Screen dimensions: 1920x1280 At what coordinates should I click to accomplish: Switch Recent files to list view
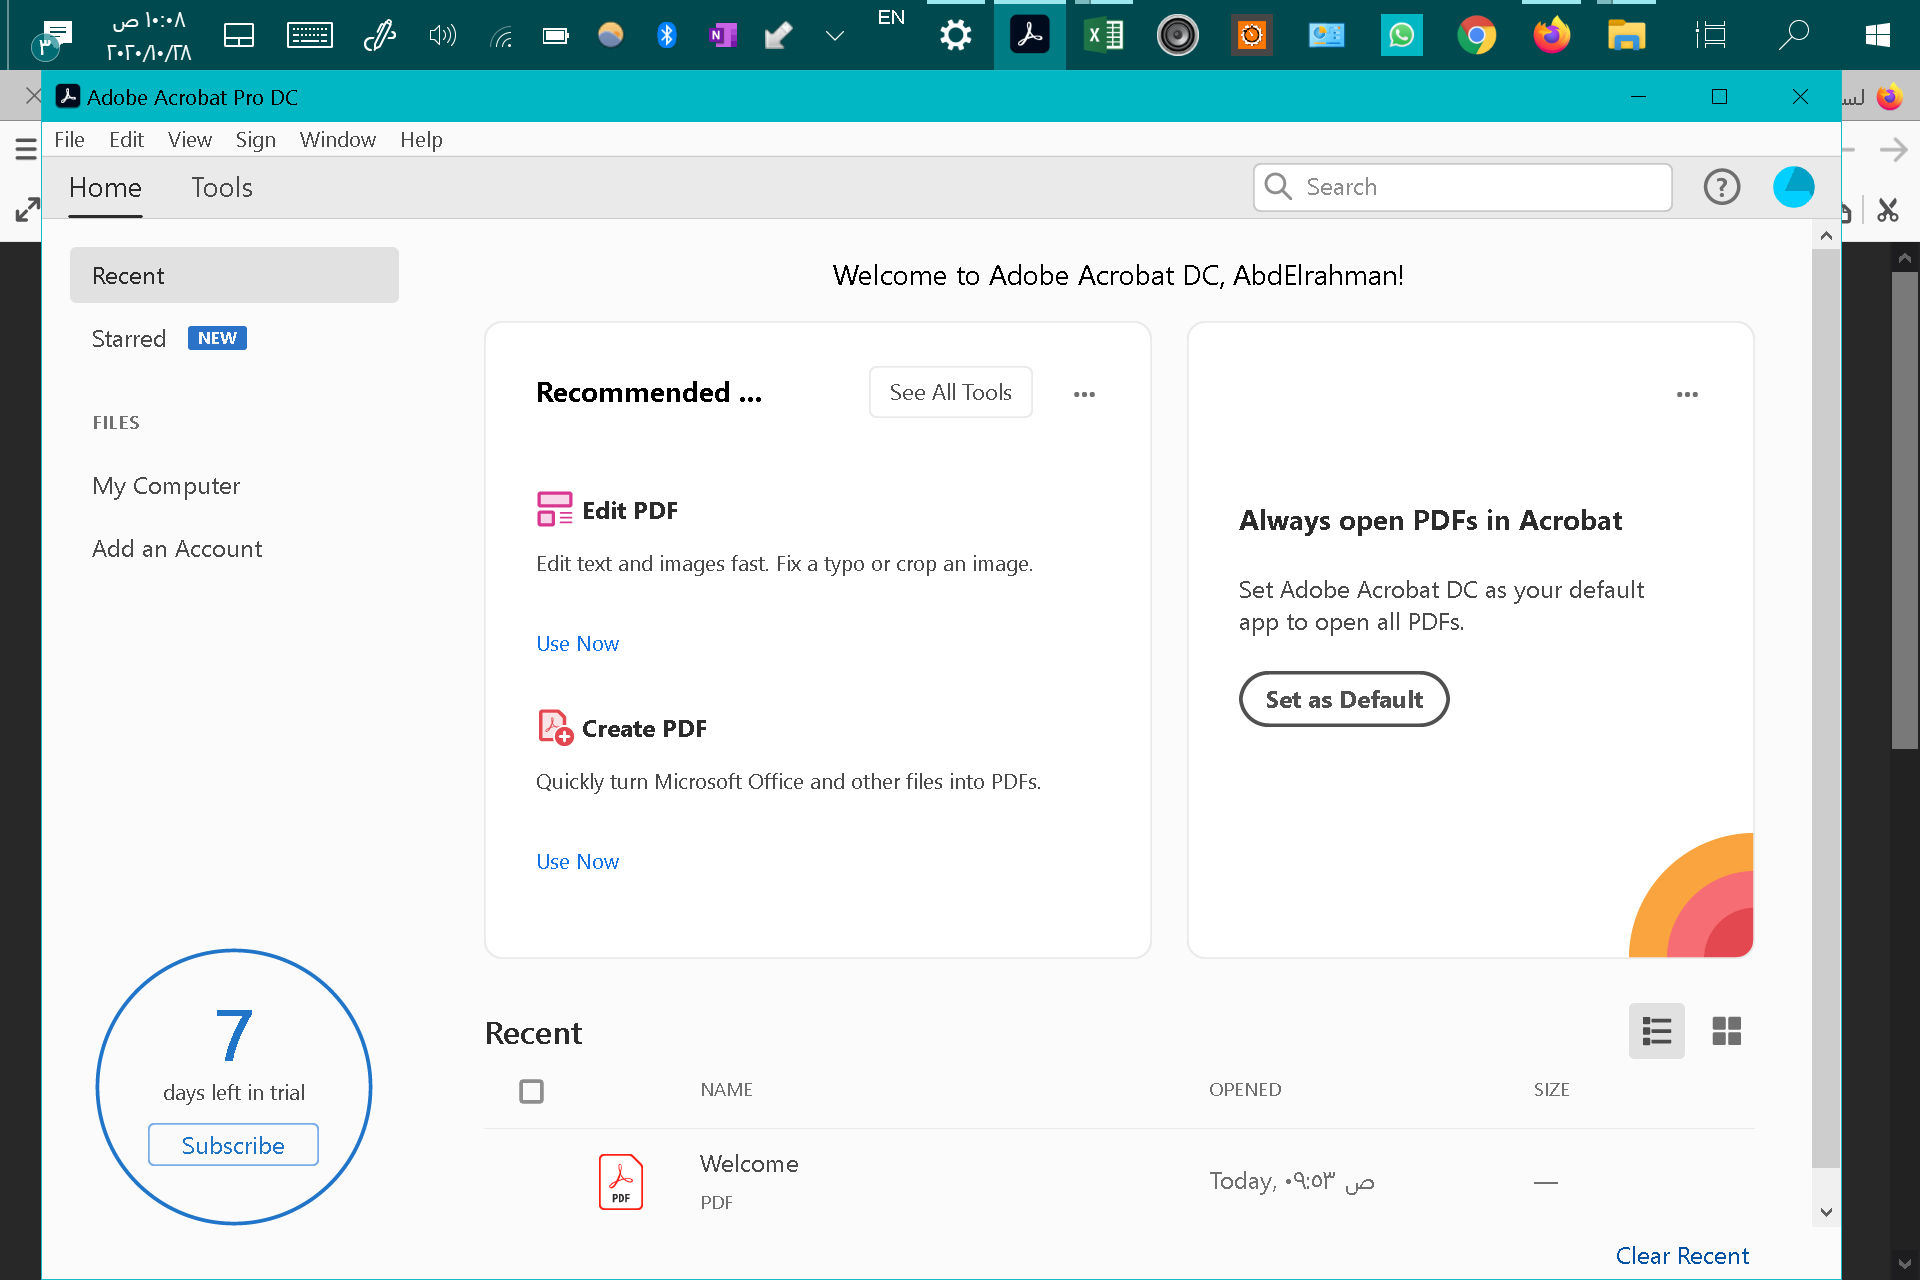tap(1656, 1031)
